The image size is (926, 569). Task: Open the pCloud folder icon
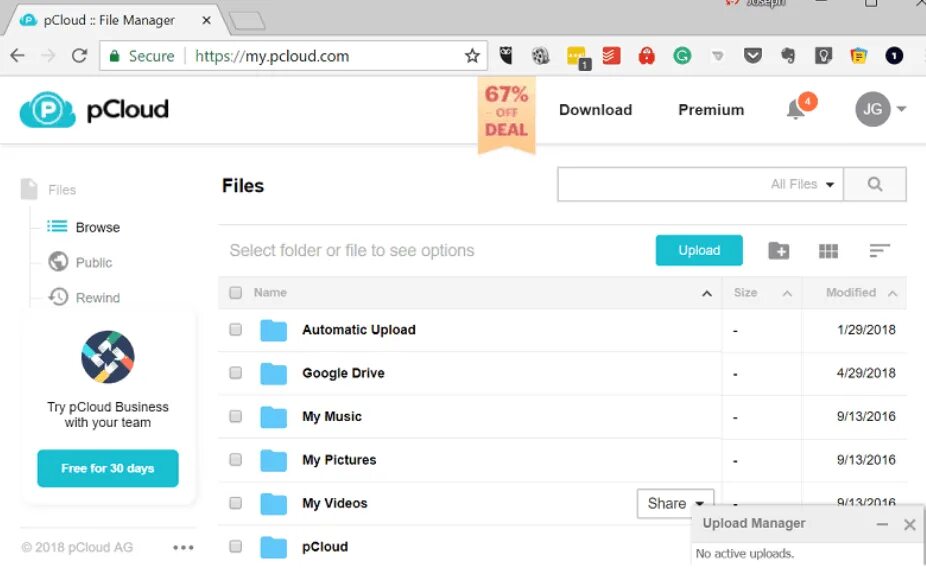point(273,547)
